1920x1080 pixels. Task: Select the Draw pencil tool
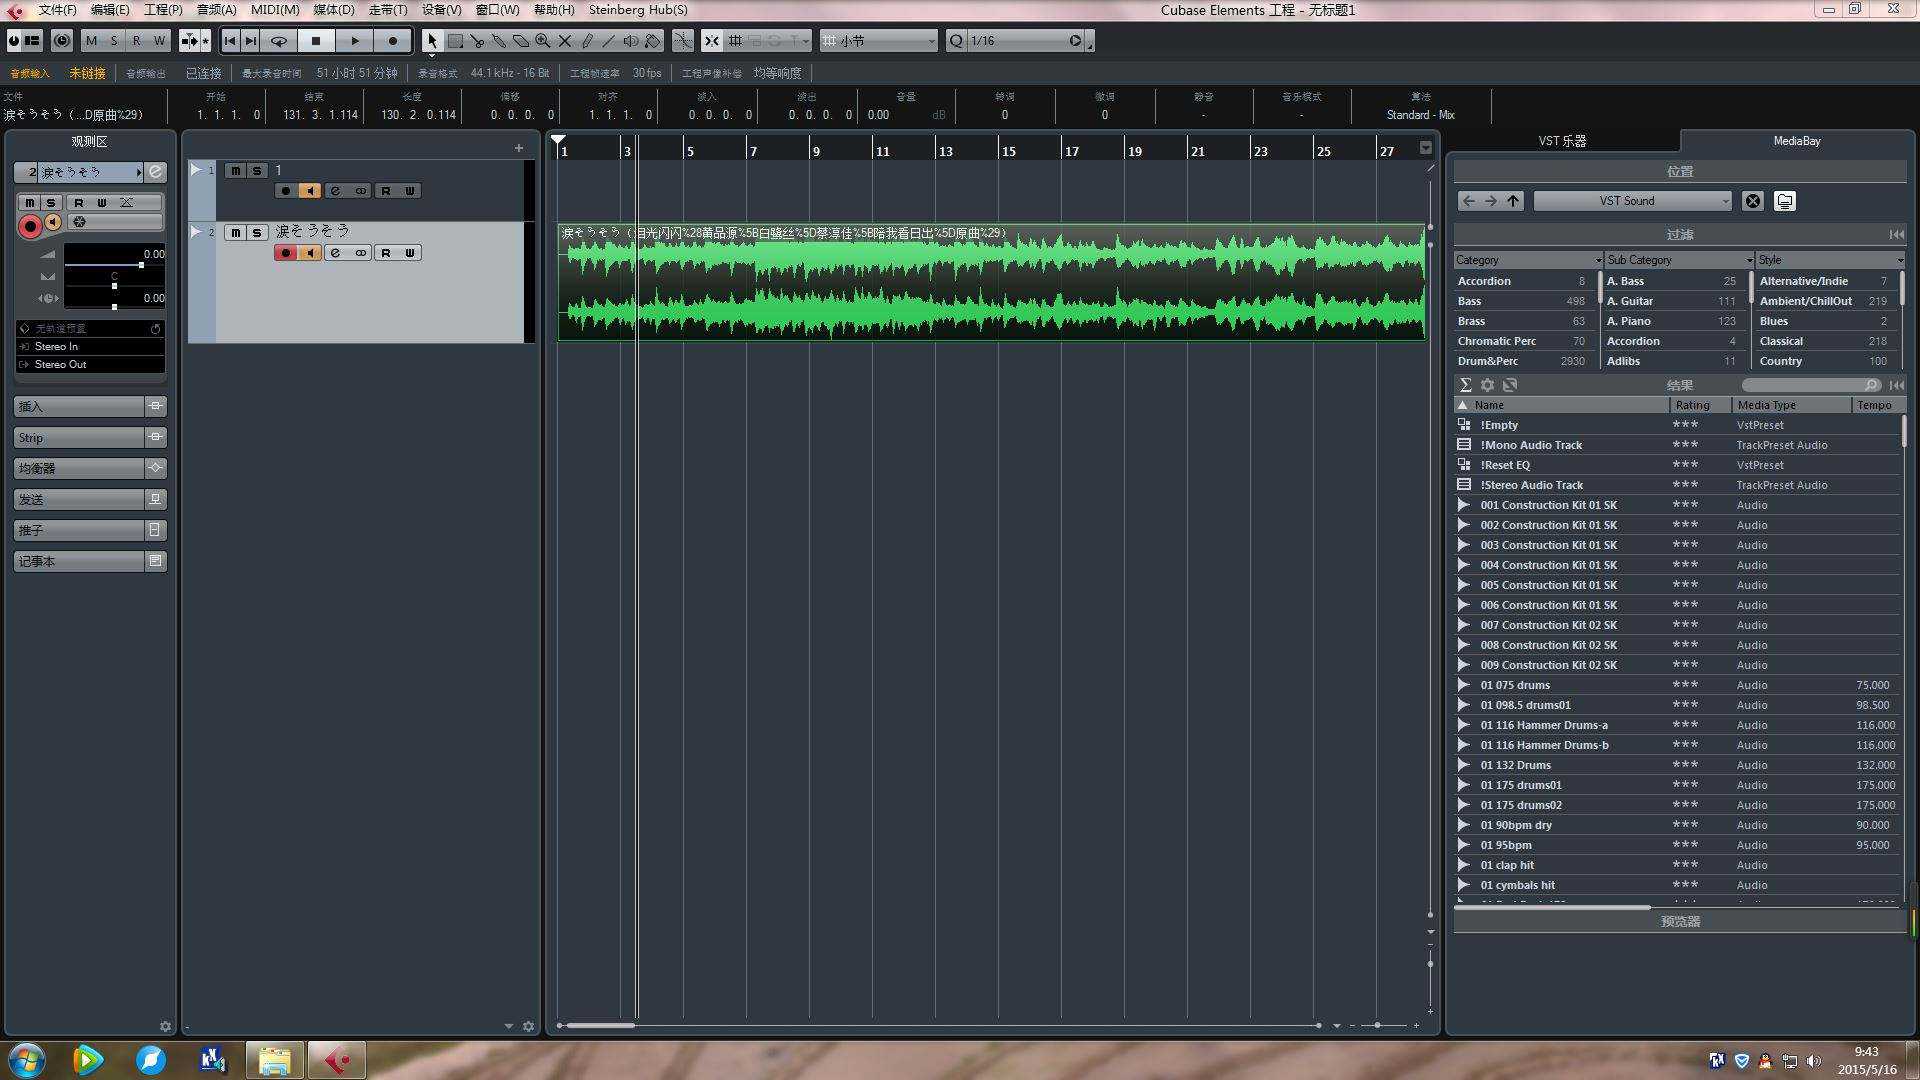(587, 41)
